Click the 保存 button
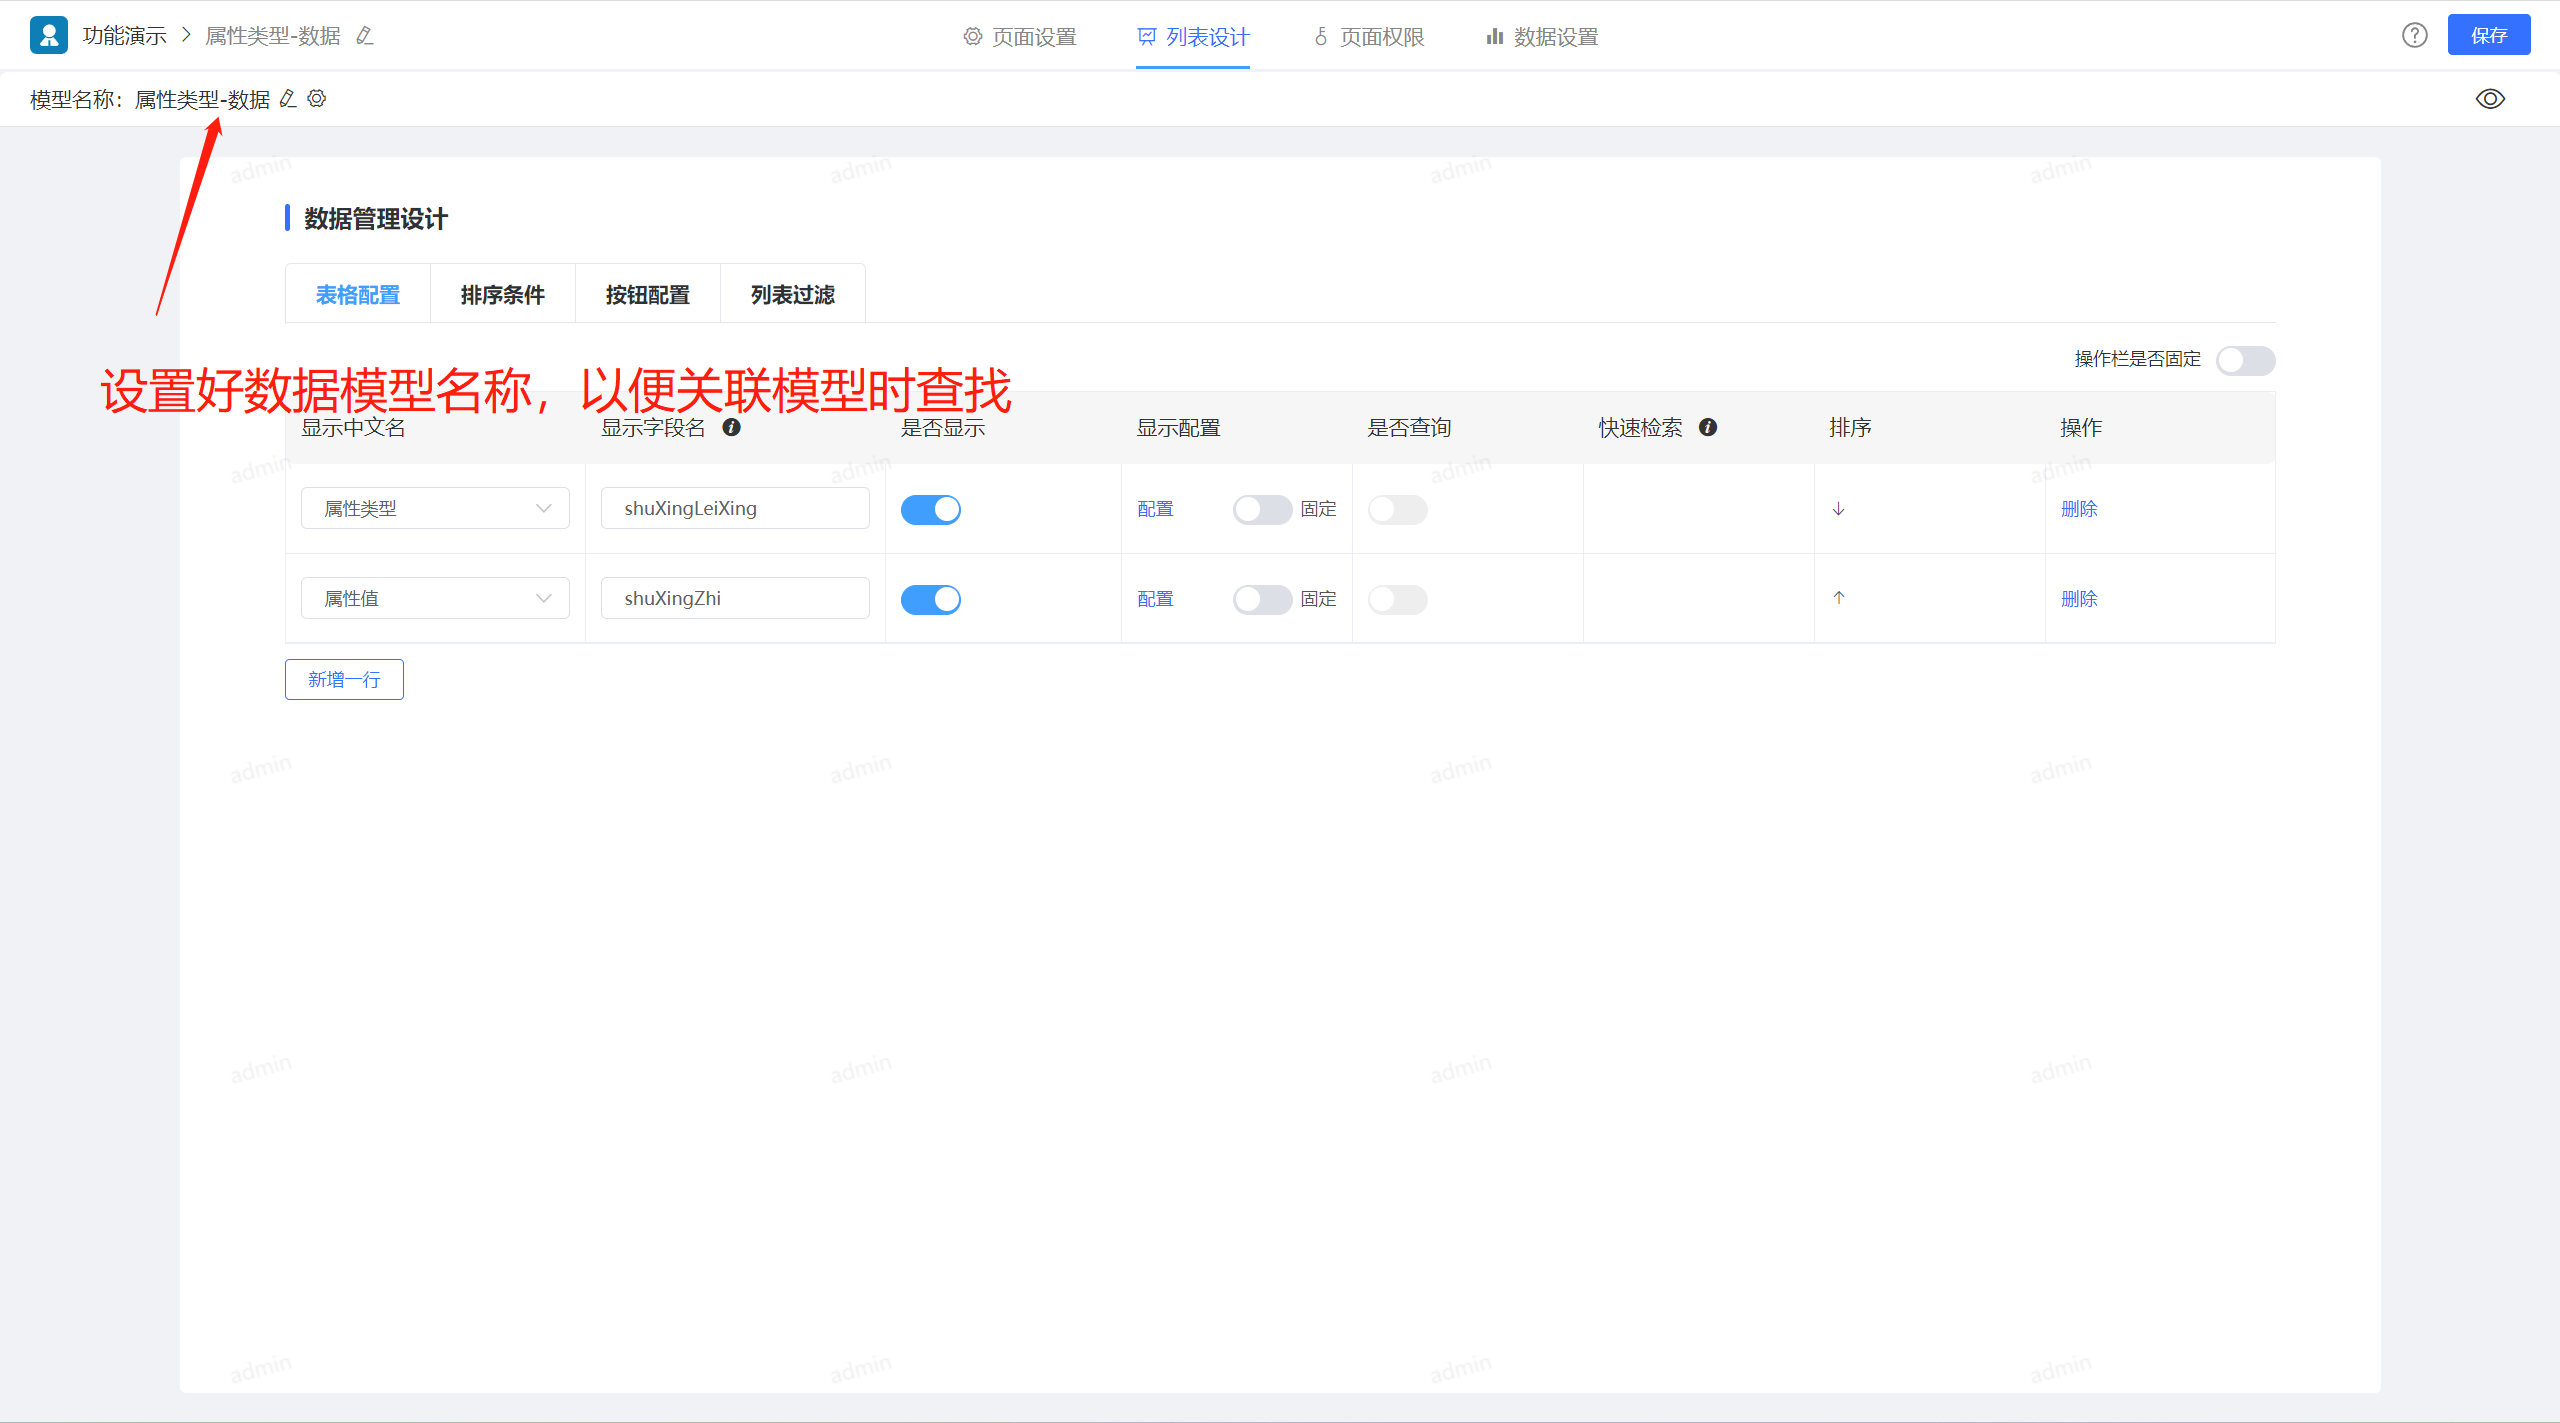 [2488, 36]
